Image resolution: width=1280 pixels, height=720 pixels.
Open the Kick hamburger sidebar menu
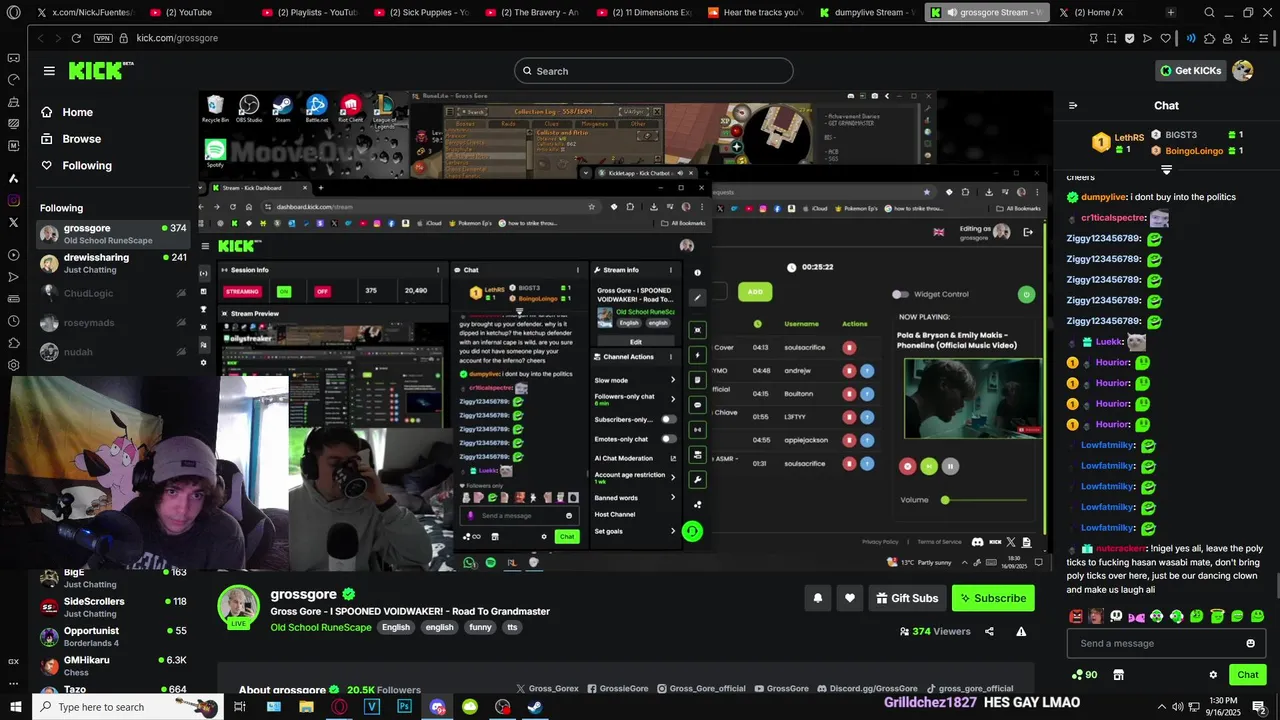click(49, 71)
